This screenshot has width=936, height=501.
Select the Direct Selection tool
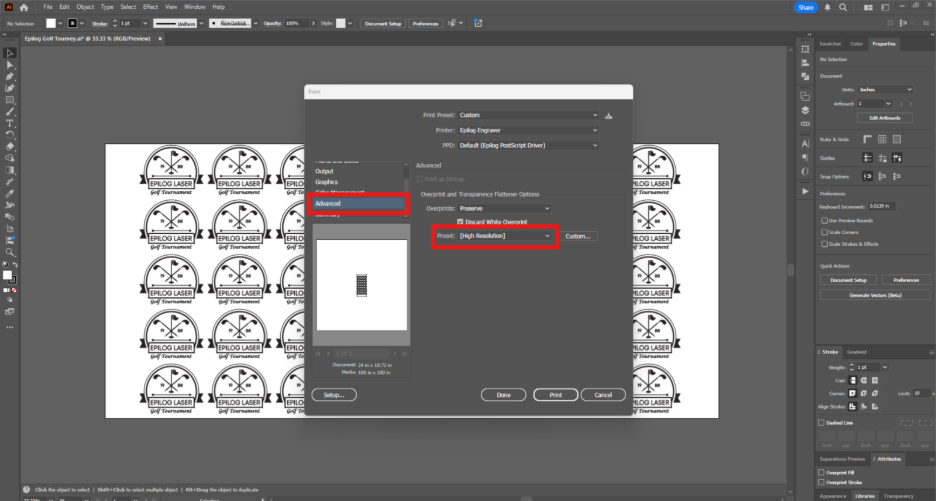click(x=10, y=64)
